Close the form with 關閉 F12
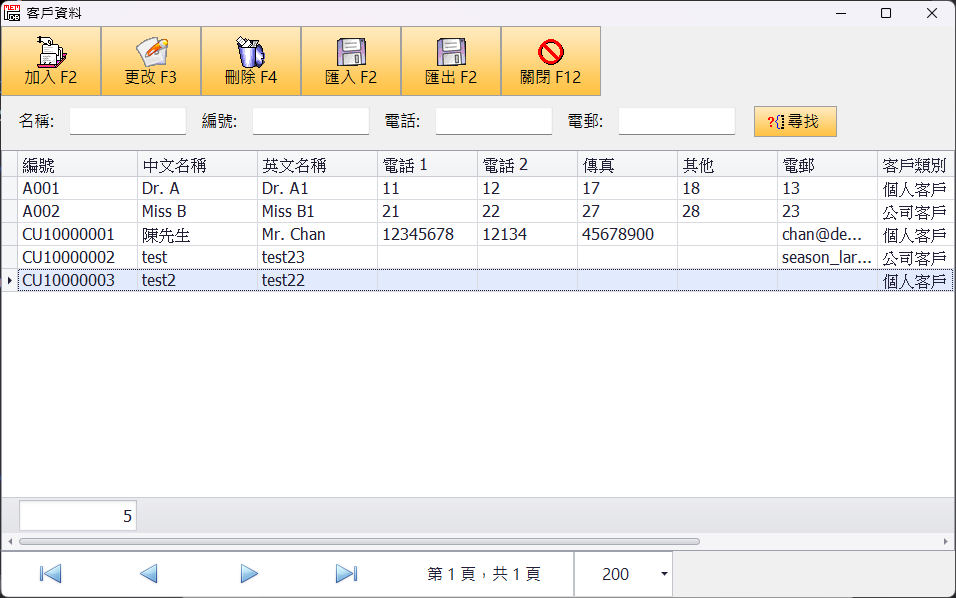 point(551,61)
